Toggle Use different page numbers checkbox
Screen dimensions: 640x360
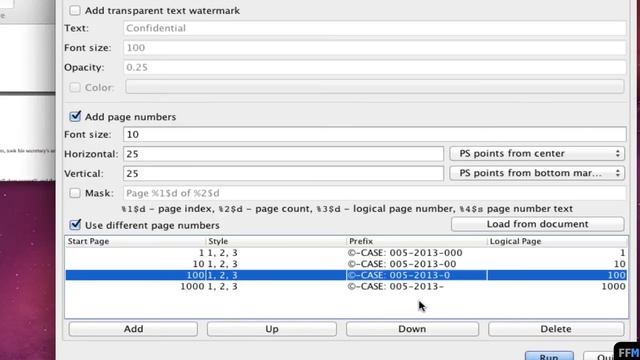[x=75, y=225]
